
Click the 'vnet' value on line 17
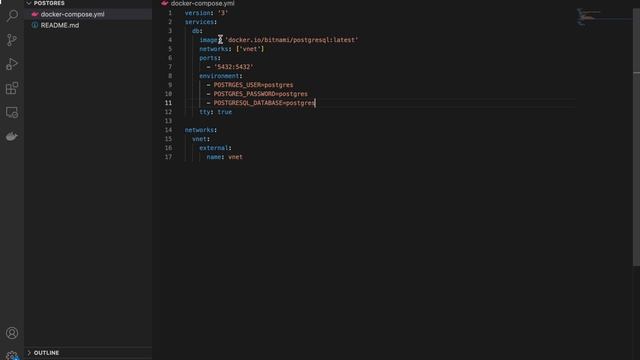pyautogui.click(x=235, y=157)
